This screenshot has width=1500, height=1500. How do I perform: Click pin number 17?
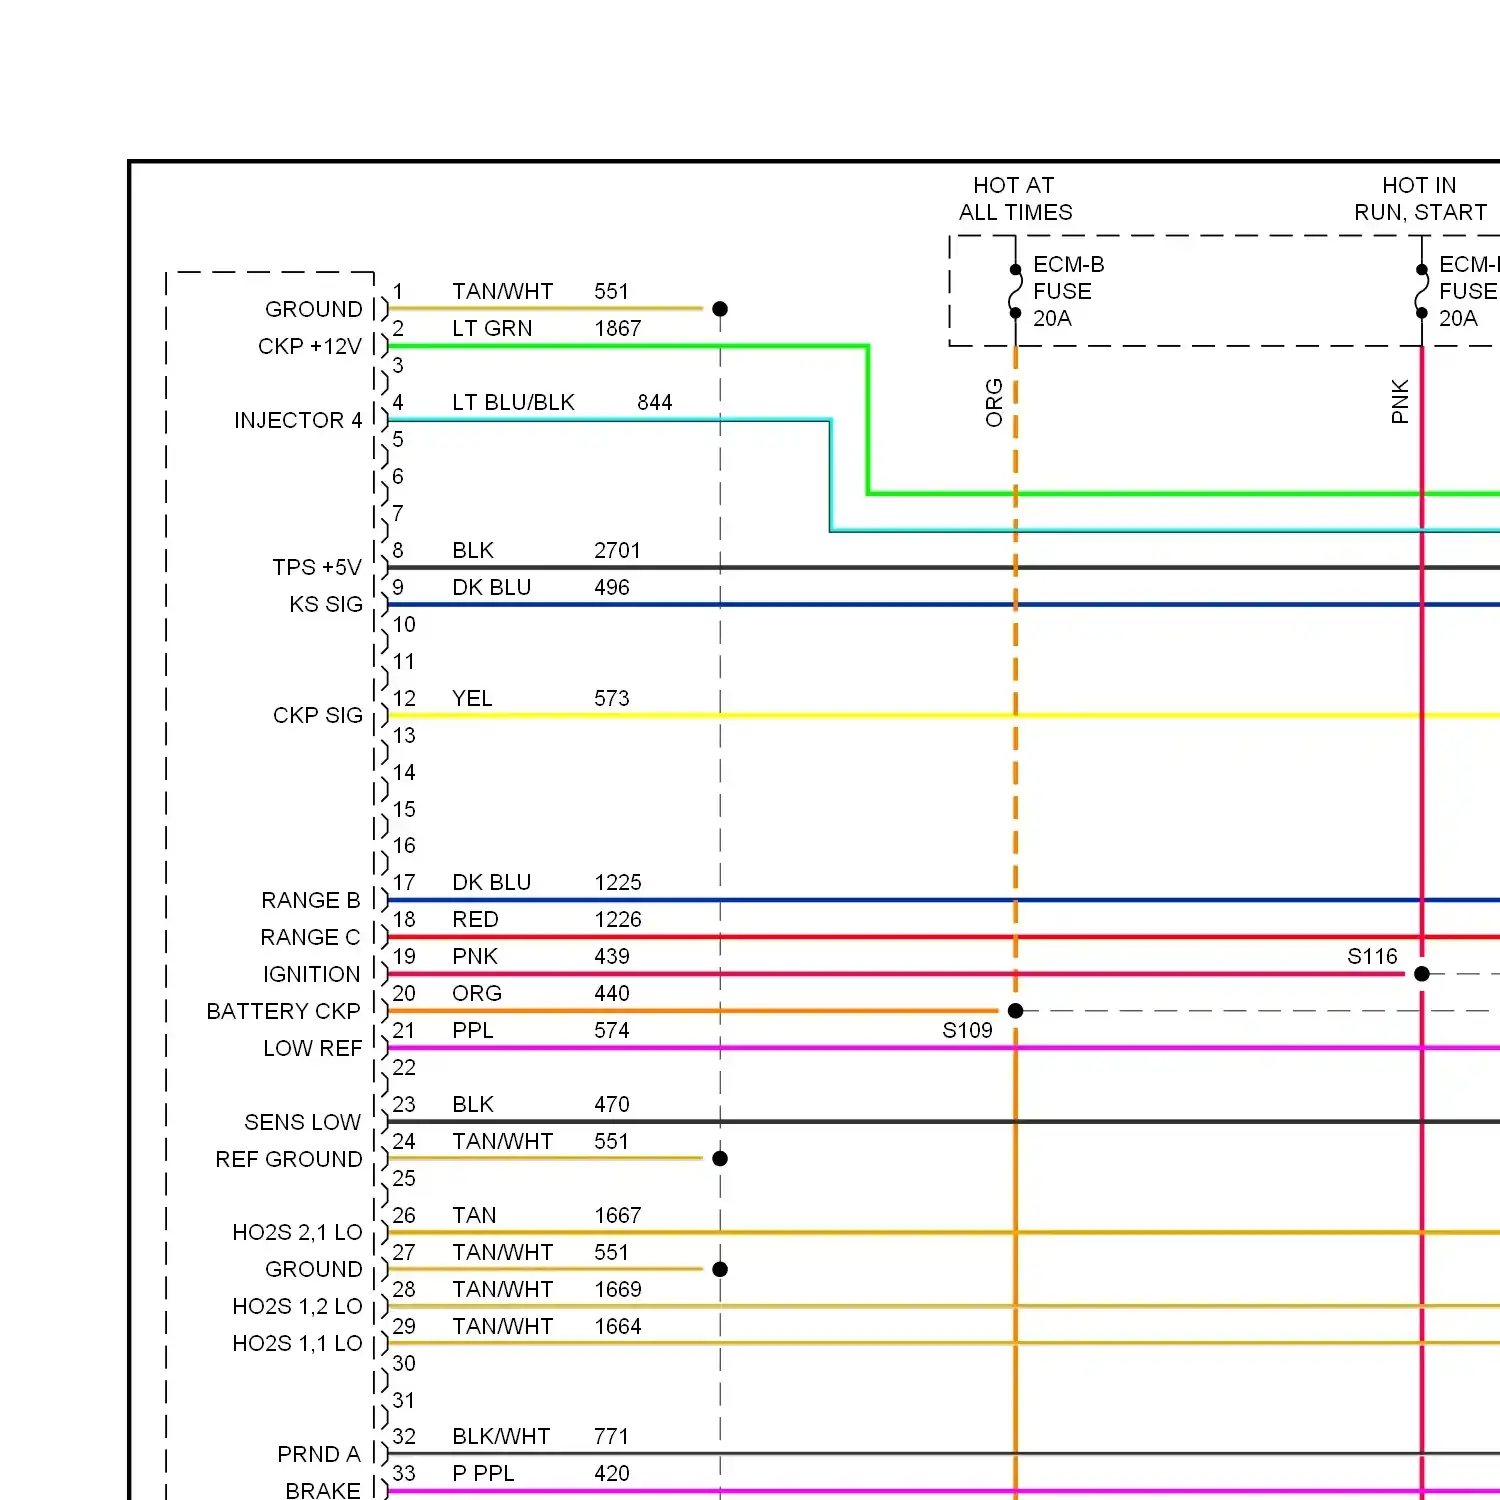pos(404,882)
